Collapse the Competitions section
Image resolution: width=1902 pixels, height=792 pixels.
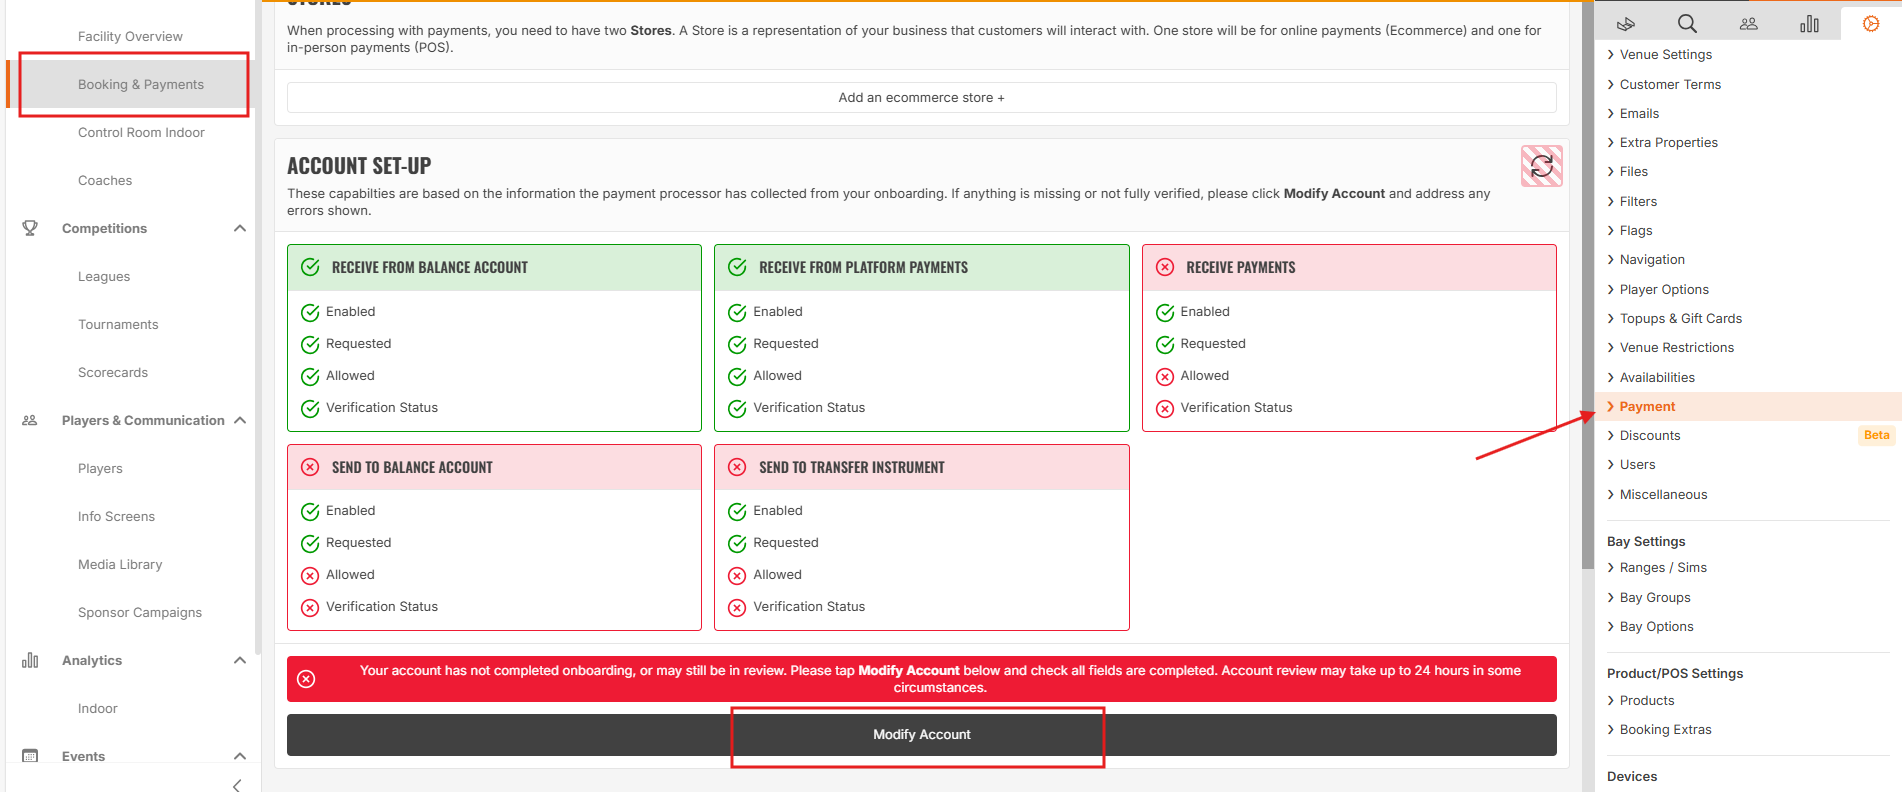tap(240, 228)
